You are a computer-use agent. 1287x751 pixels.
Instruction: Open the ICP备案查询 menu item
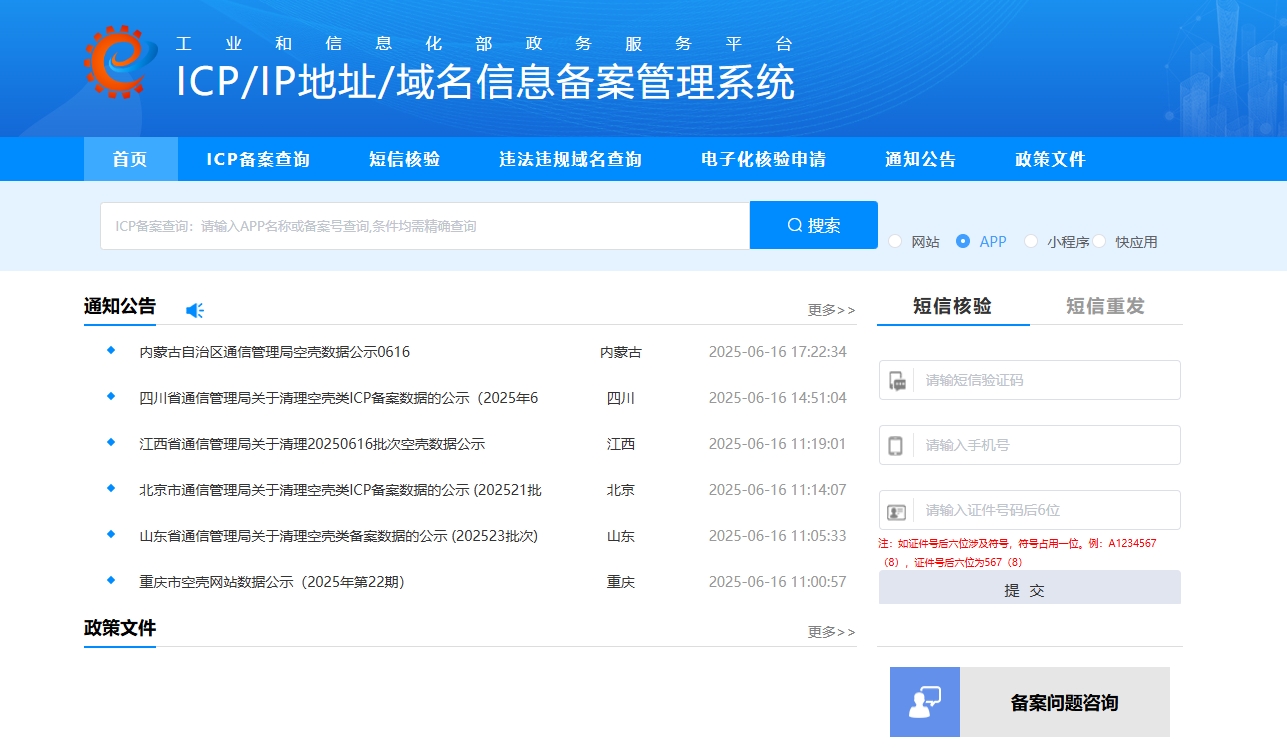[x=258, y=160]
